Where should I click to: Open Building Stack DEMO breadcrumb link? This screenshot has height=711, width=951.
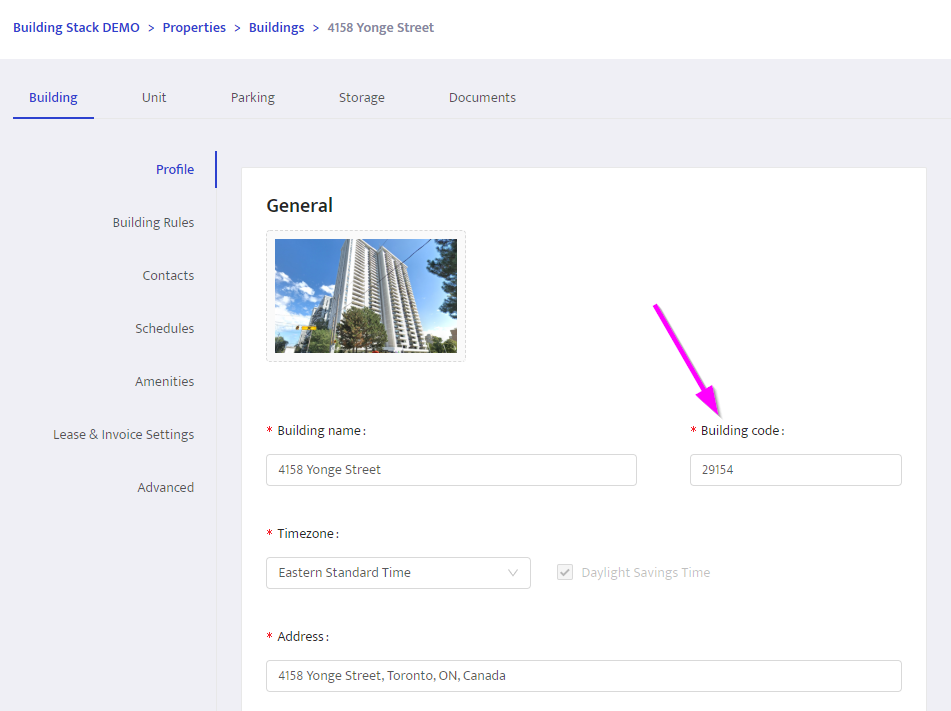point(76,28)
